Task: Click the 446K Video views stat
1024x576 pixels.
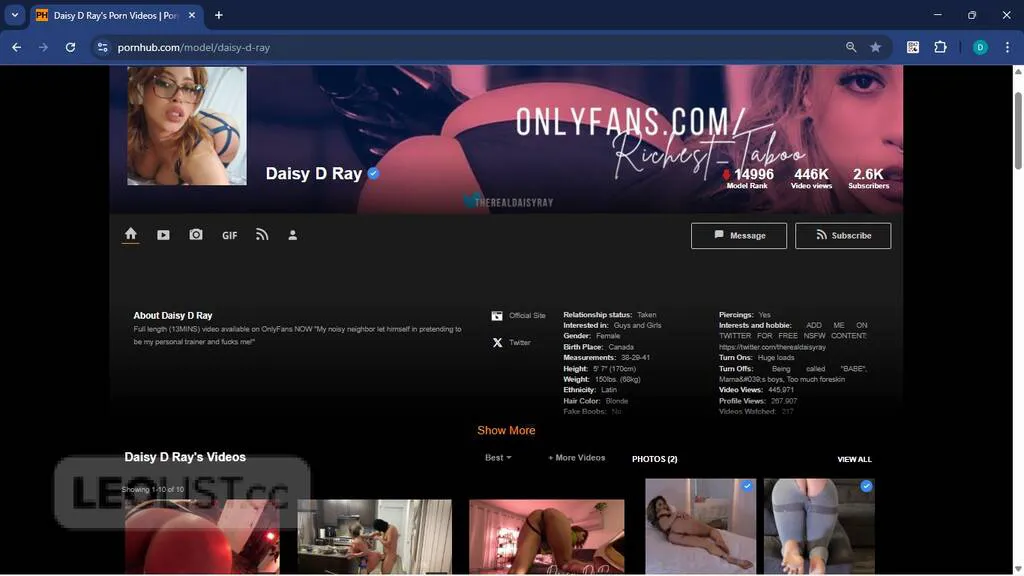Action: coord(811,178)
